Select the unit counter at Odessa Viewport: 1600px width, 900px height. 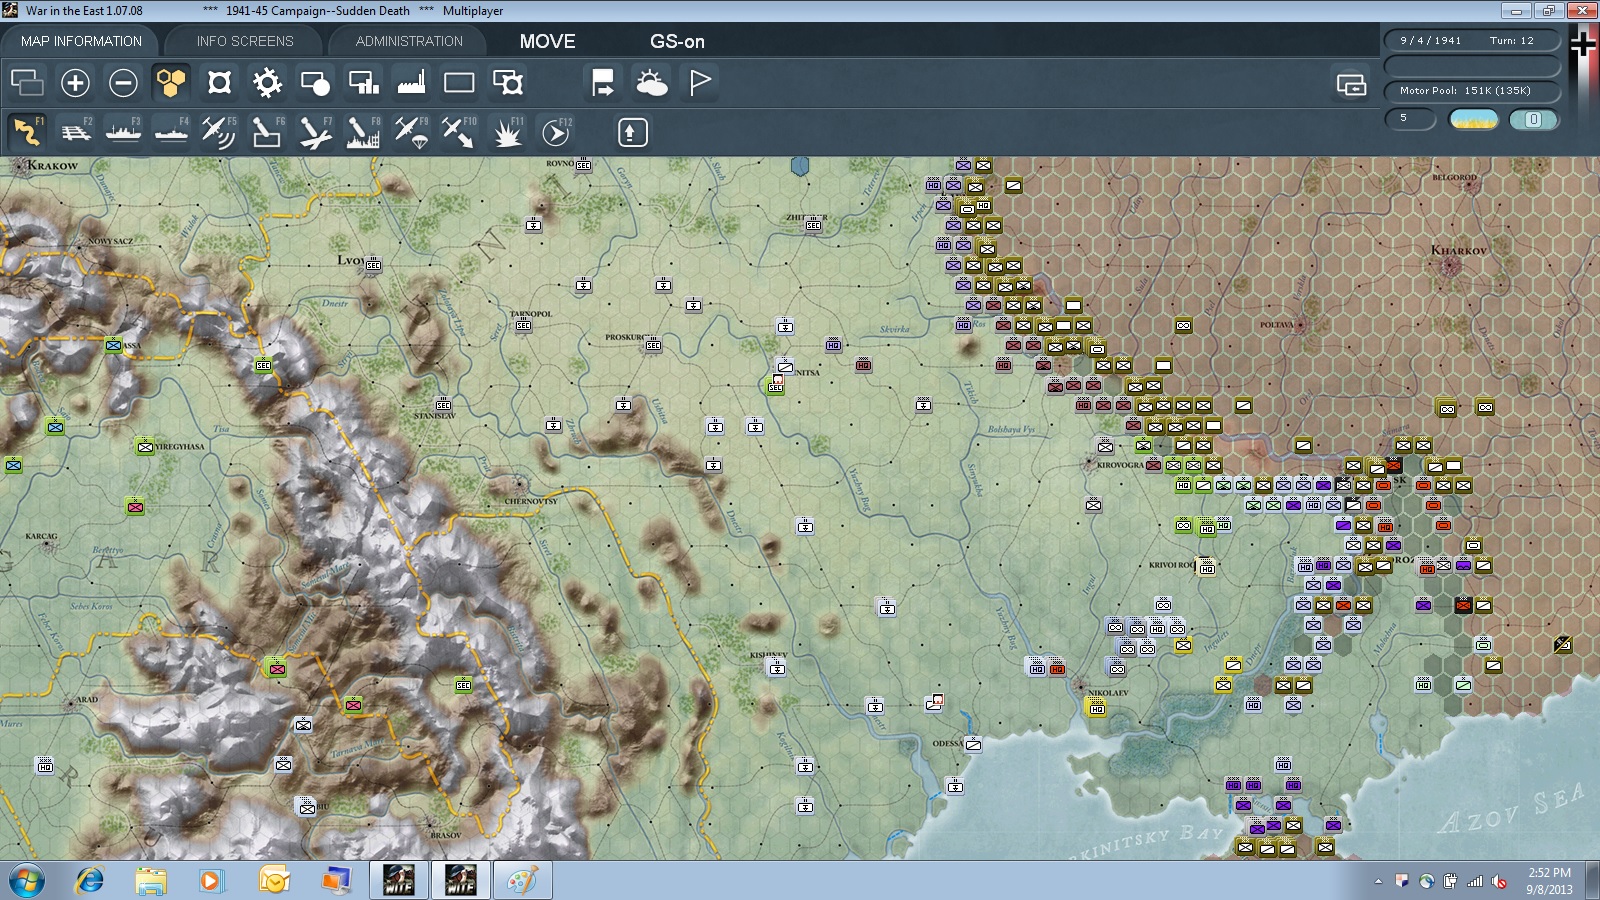(973, 745)
